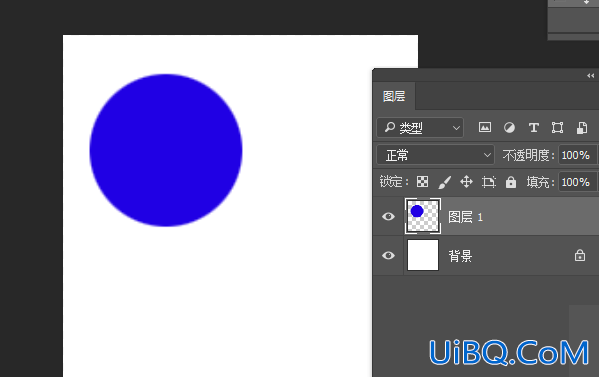Screen dimensions: 599x377
Task: Open the 类型 filter kind dropdown
Action: 420,128
